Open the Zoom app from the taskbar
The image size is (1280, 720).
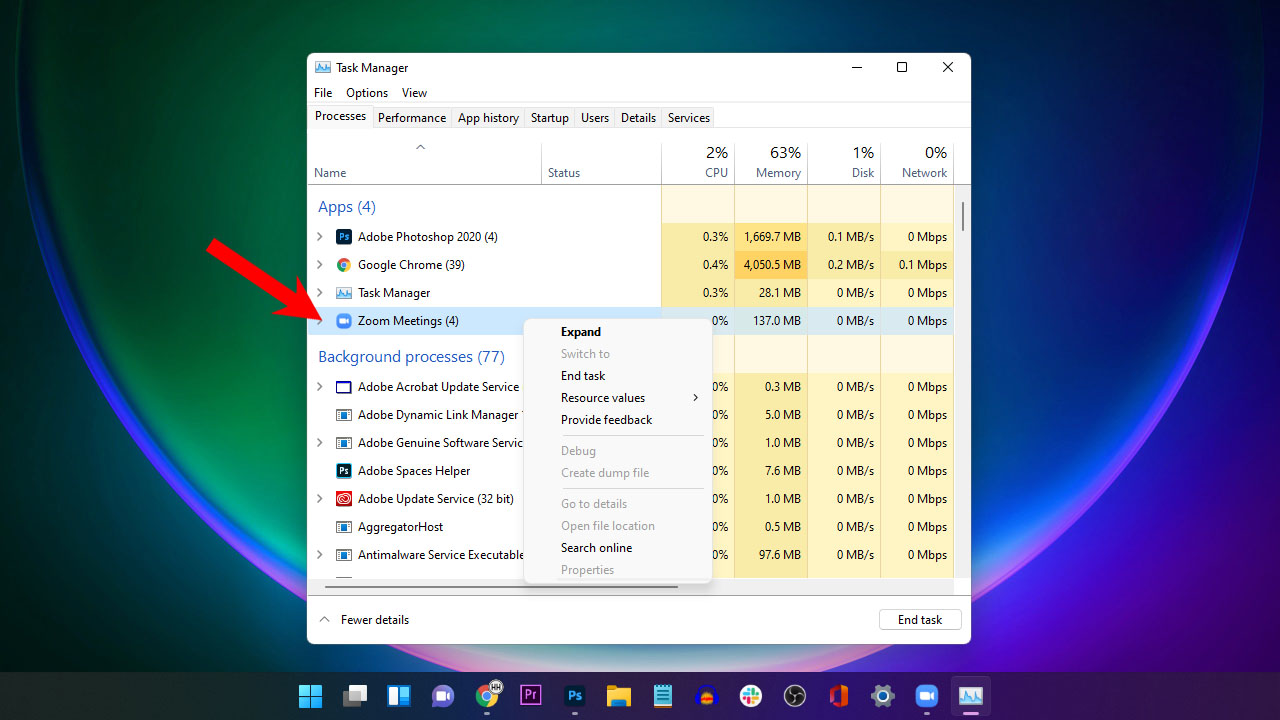[x=926, y=694]
